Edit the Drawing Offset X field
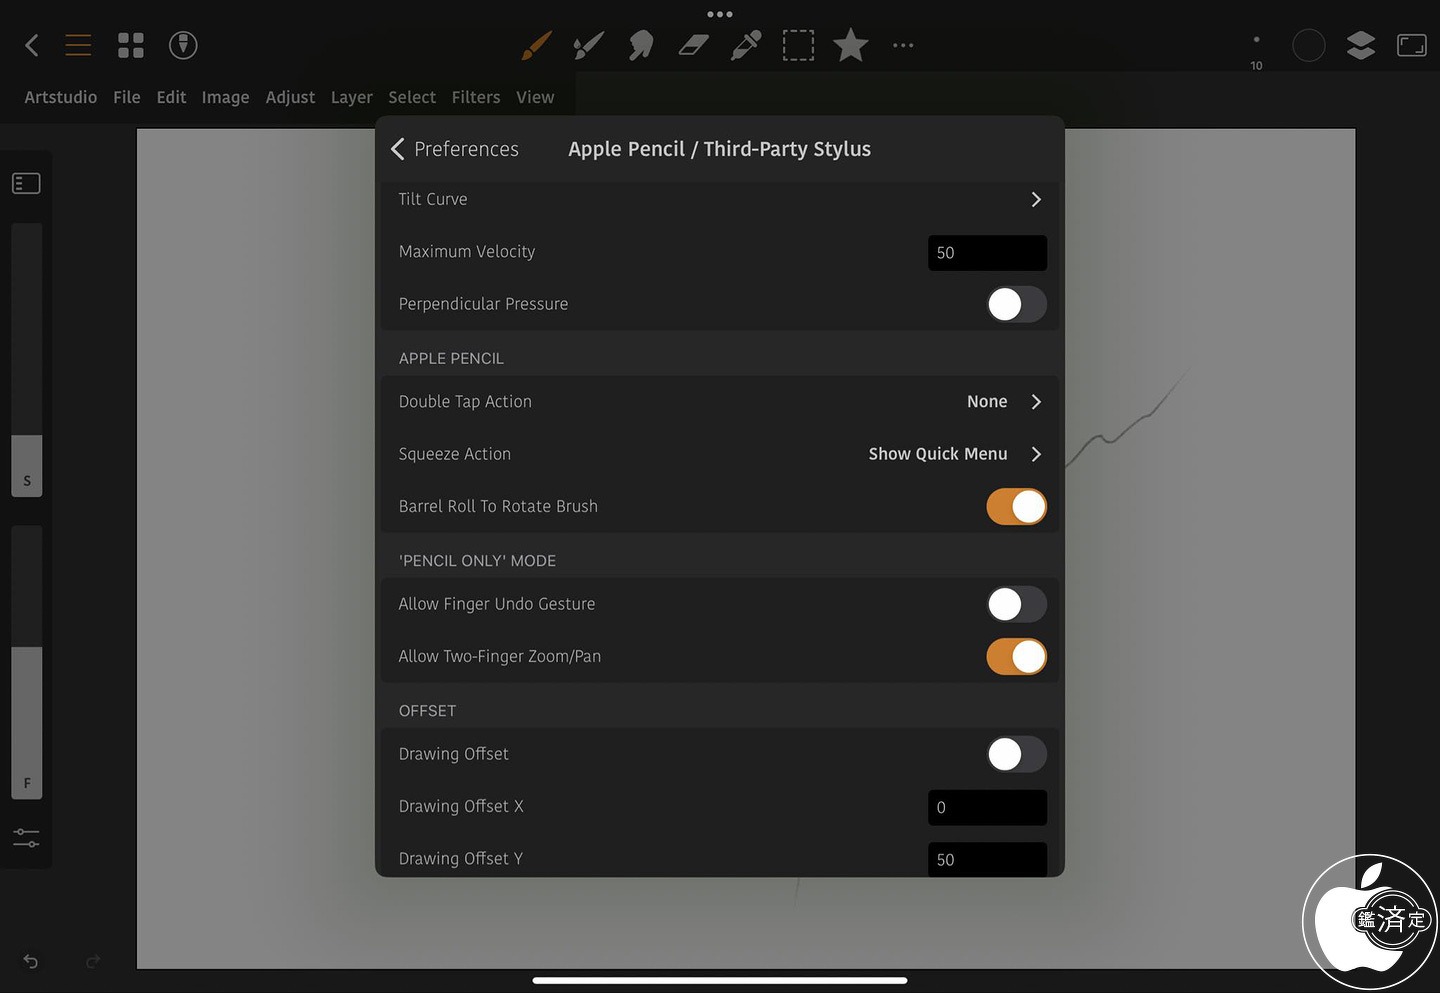Viewport: 1440px width, 993px height. coord(987,807)
